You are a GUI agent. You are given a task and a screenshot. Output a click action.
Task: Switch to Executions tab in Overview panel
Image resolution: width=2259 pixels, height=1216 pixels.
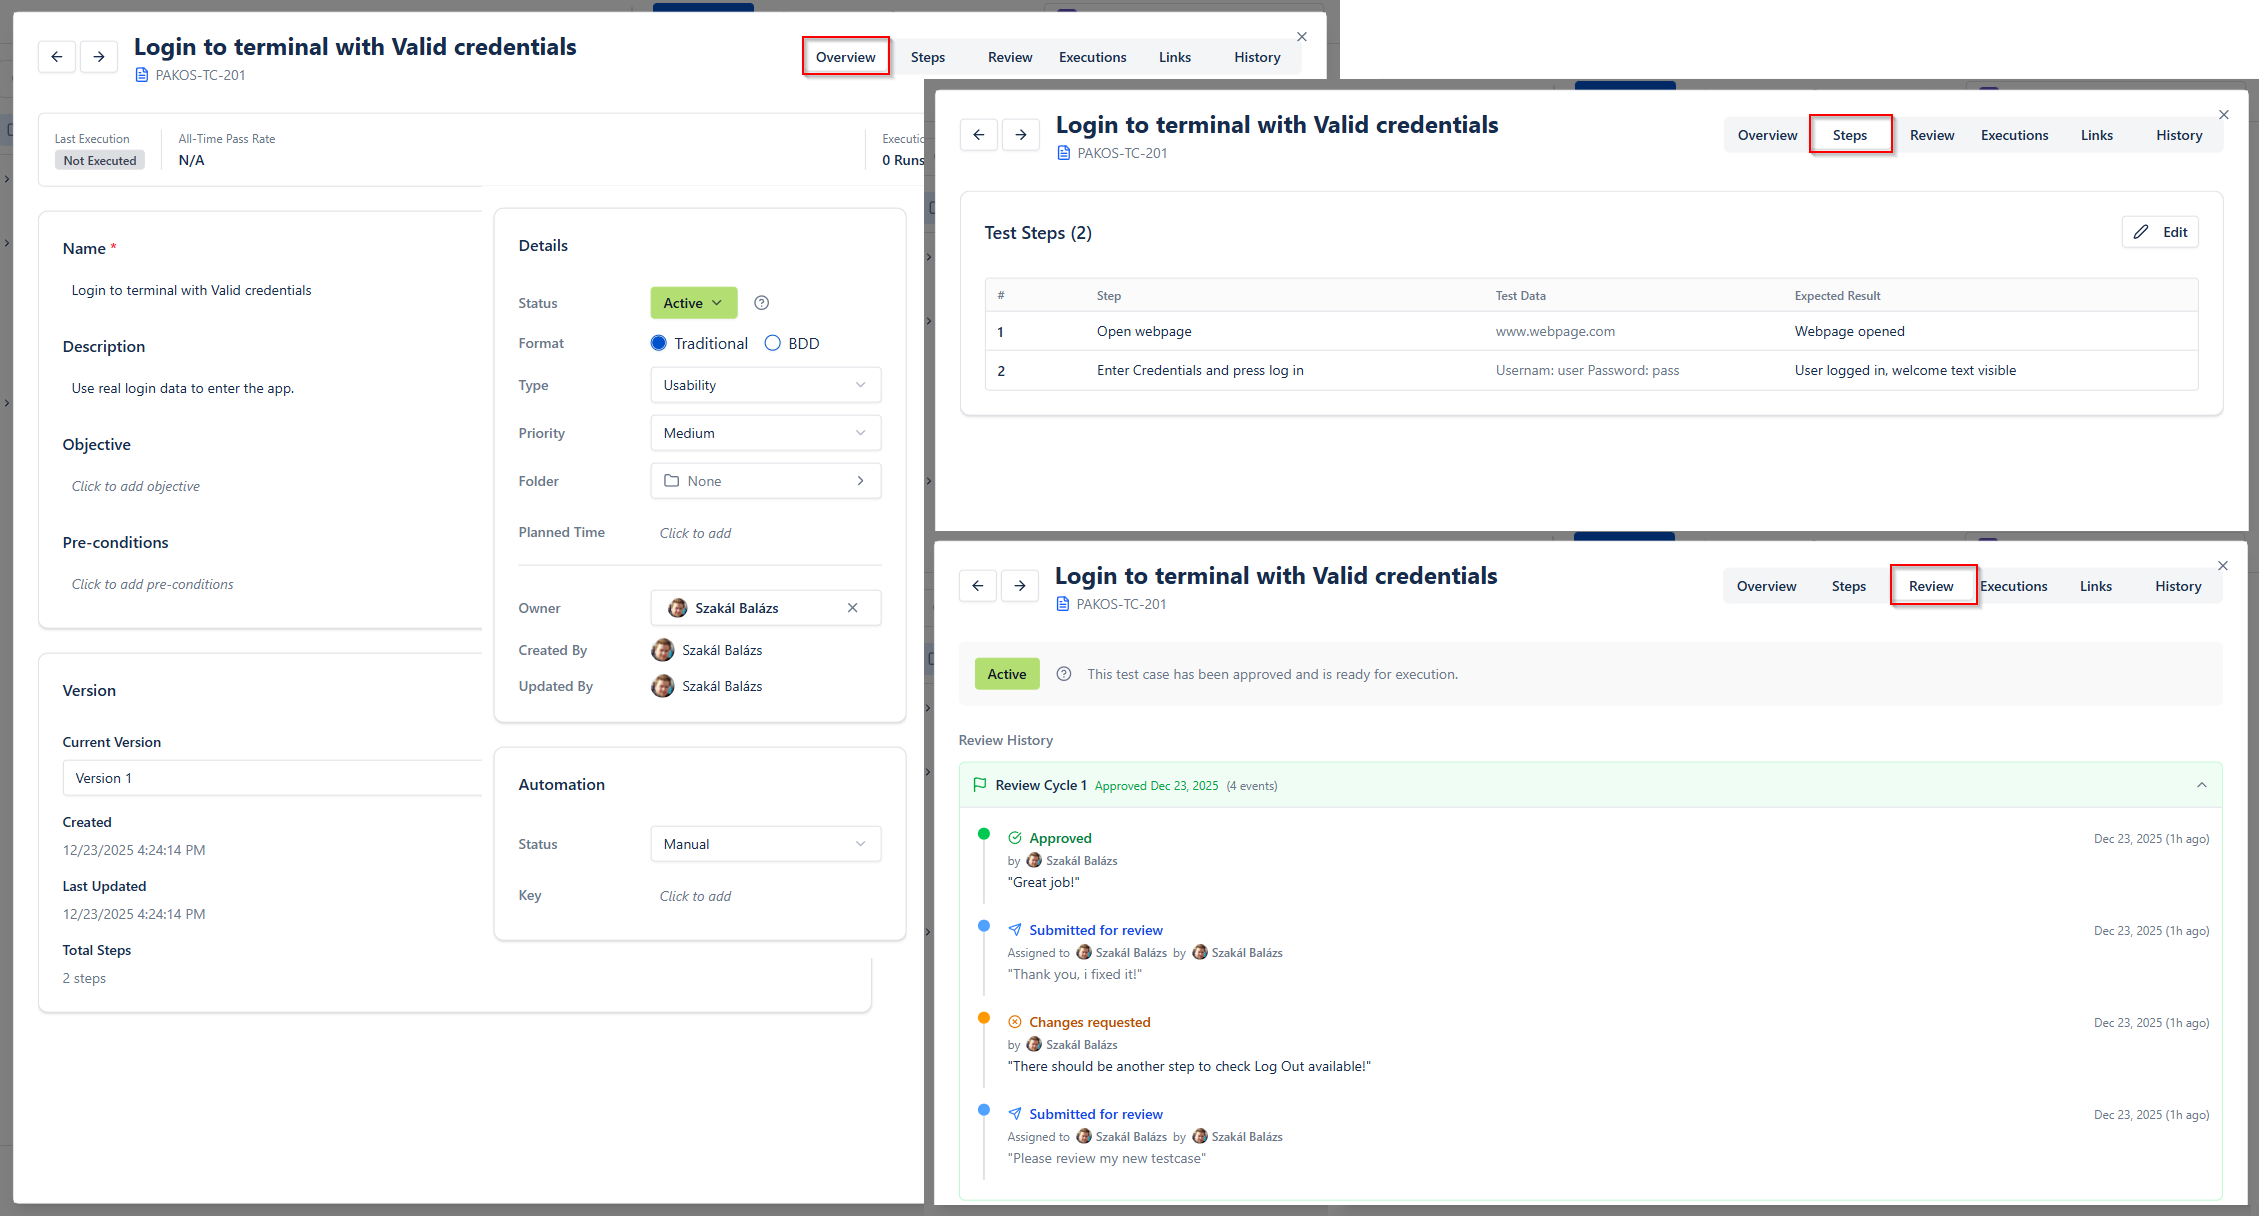1092,57
